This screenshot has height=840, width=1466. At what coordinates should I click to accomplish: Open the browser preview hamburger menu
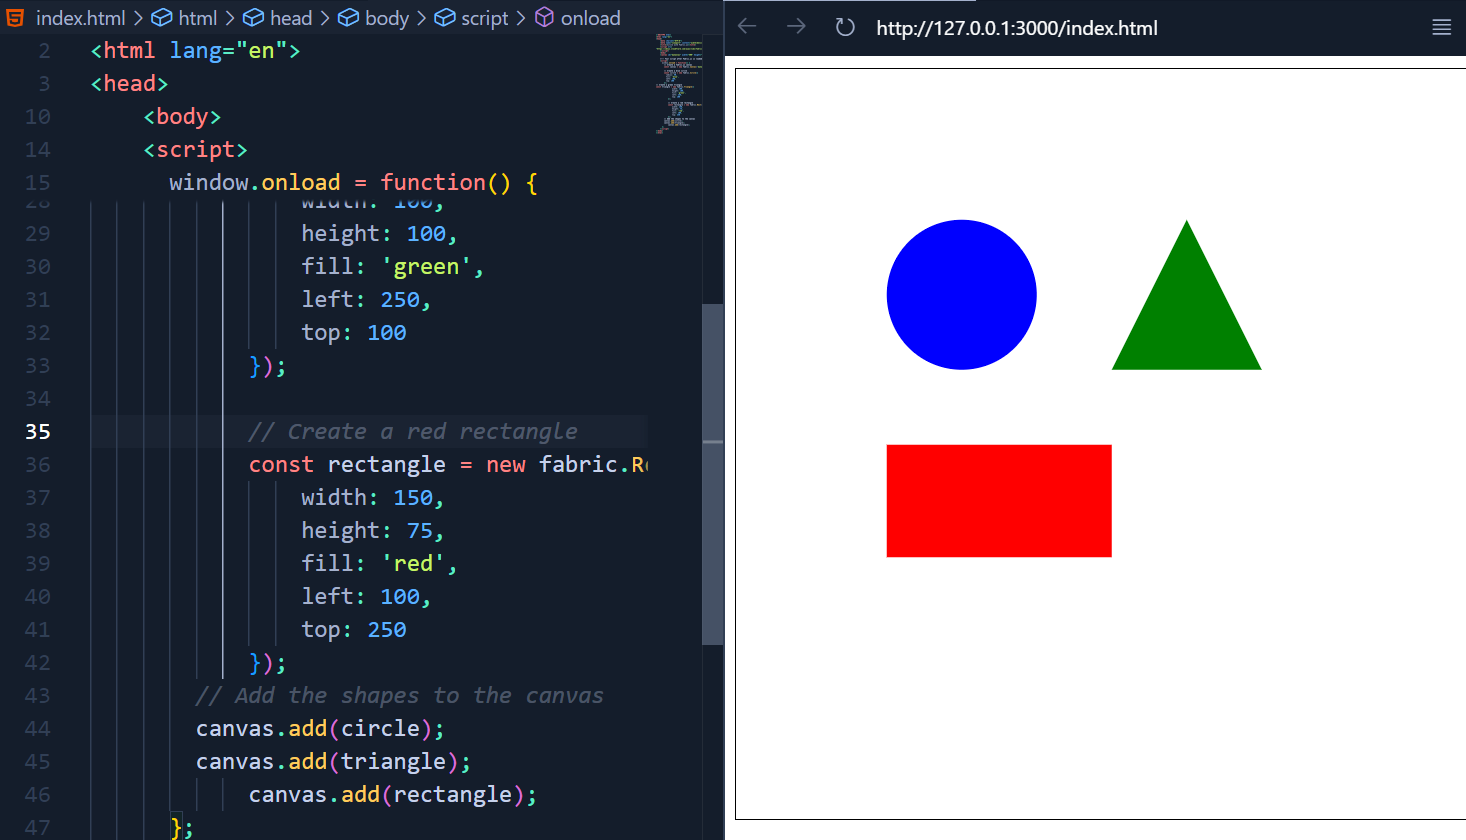pos(1441,27)
